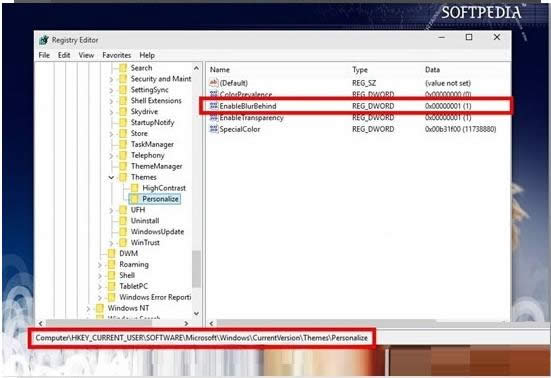Select the WinTrust folder icon
The image size is (551, 378).
click(123, 242)
